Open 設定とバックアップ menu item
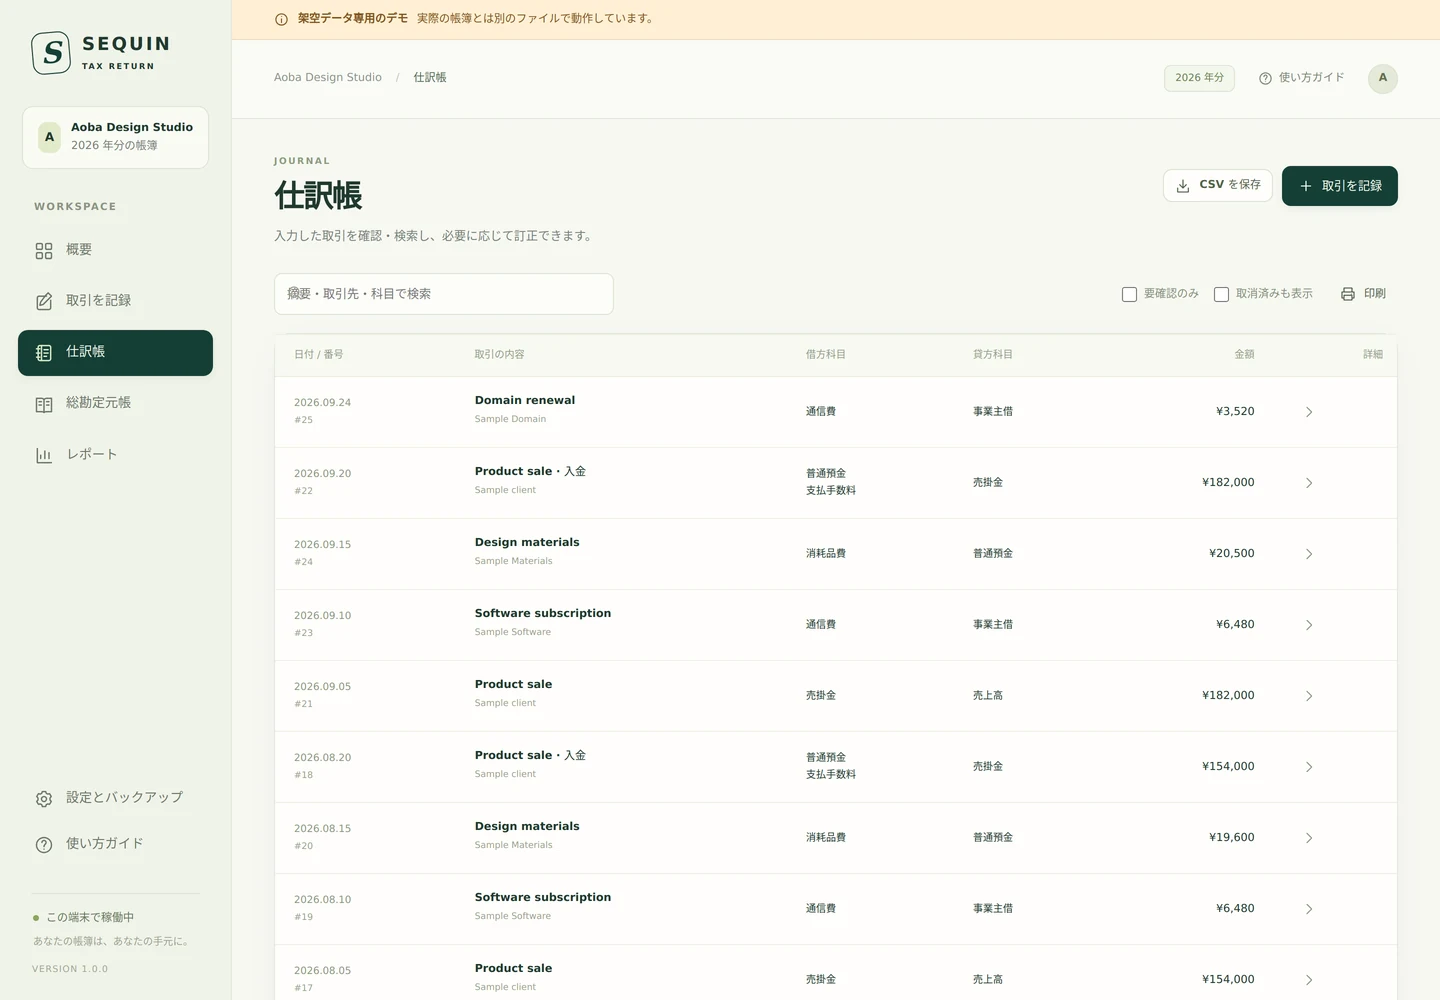 [x=115, y=798]
